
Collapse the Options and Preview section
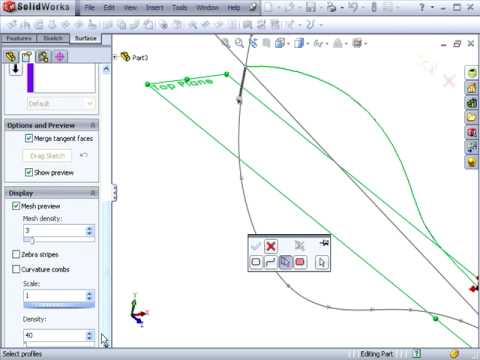(x=93, y=125)
